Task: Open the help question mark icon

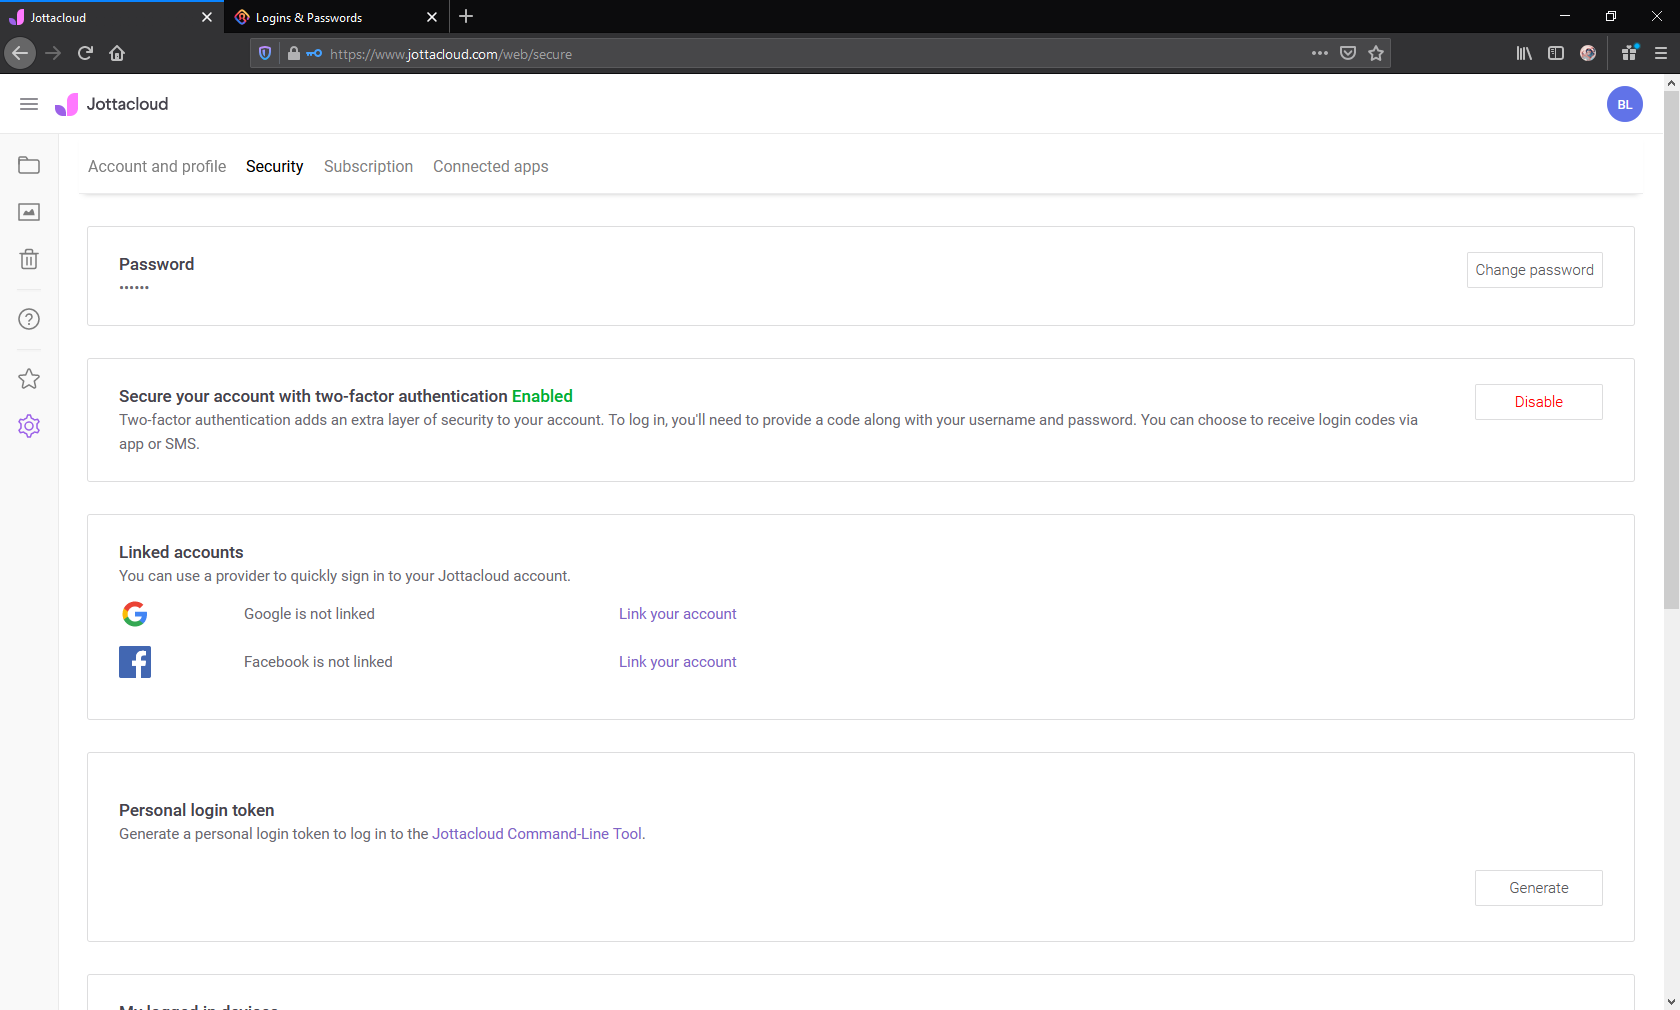Action: tap(29, 319)
